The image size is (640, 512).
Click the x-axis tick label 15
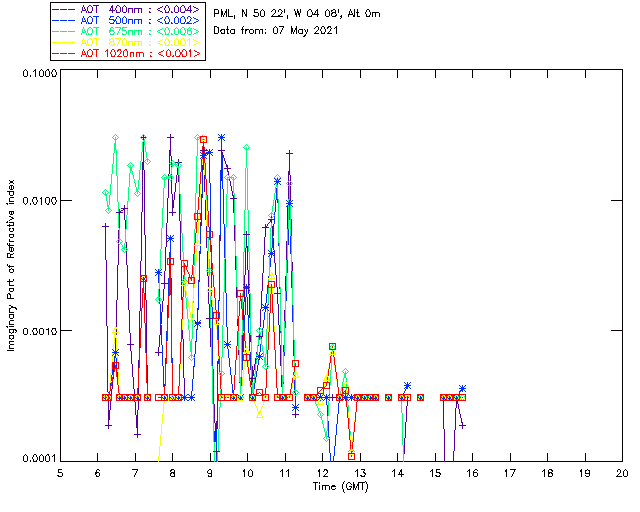(435, 473)
